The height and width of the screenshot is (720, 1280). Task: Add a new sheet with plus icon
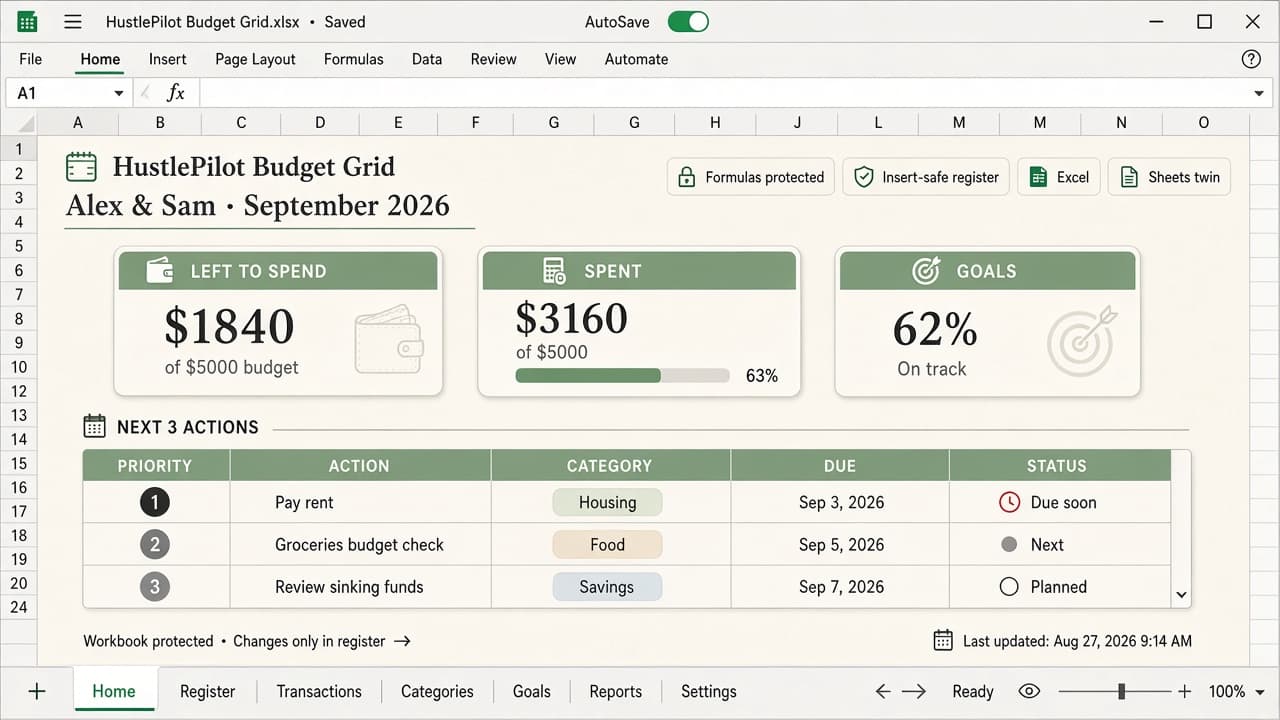point(37,691)
